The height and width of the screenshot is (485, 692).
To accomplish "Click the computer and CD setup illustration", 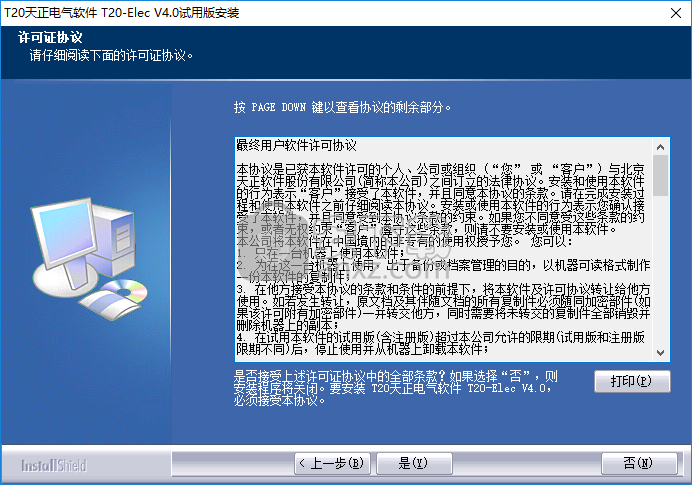I will (88, 259).
